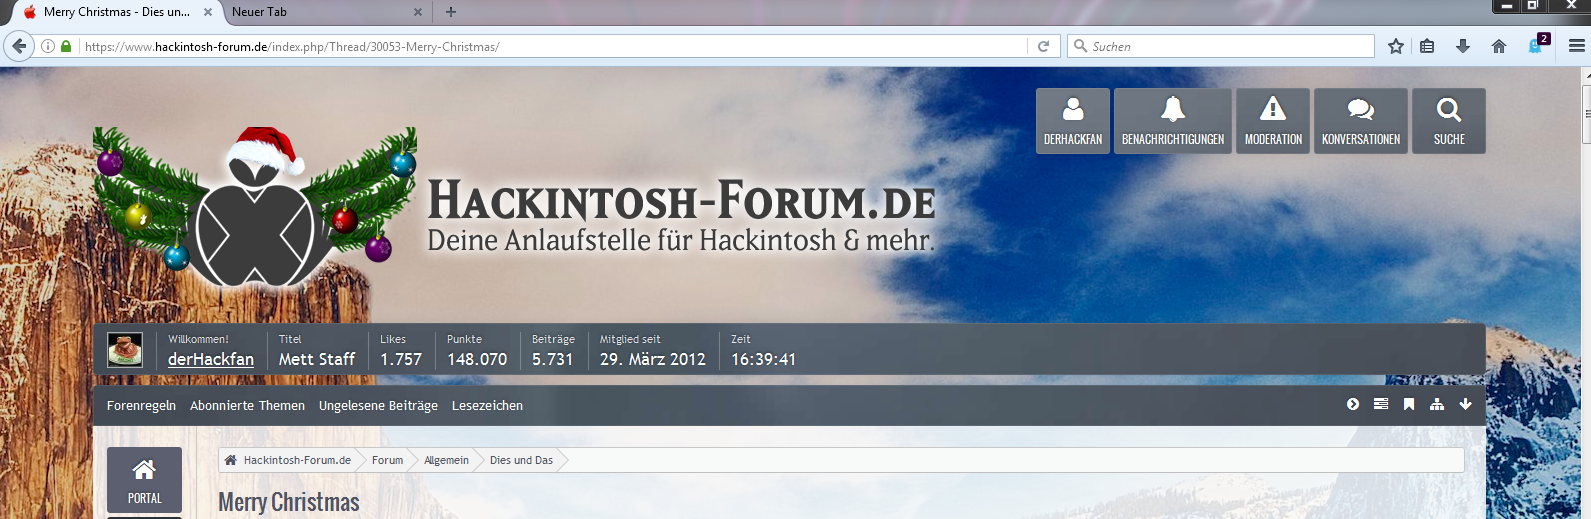
Task: Open a new tab with plus button
Action: [x=451, y=12]
